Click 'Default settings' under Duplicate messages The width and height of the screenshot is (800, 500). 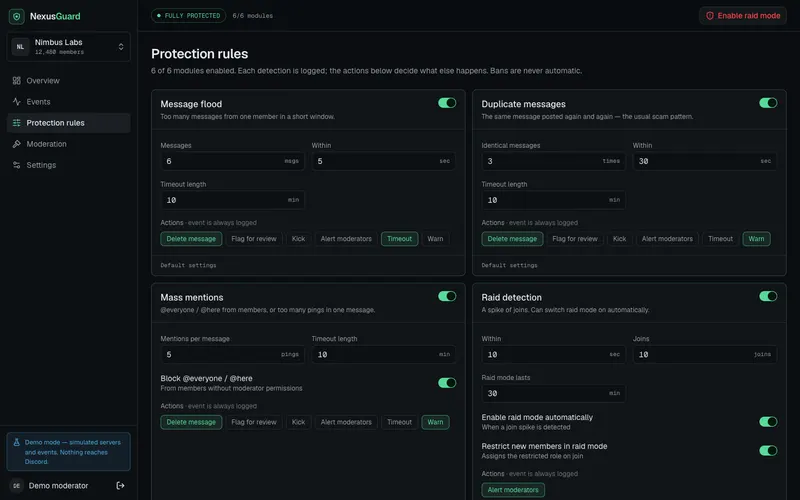point(509,265)
